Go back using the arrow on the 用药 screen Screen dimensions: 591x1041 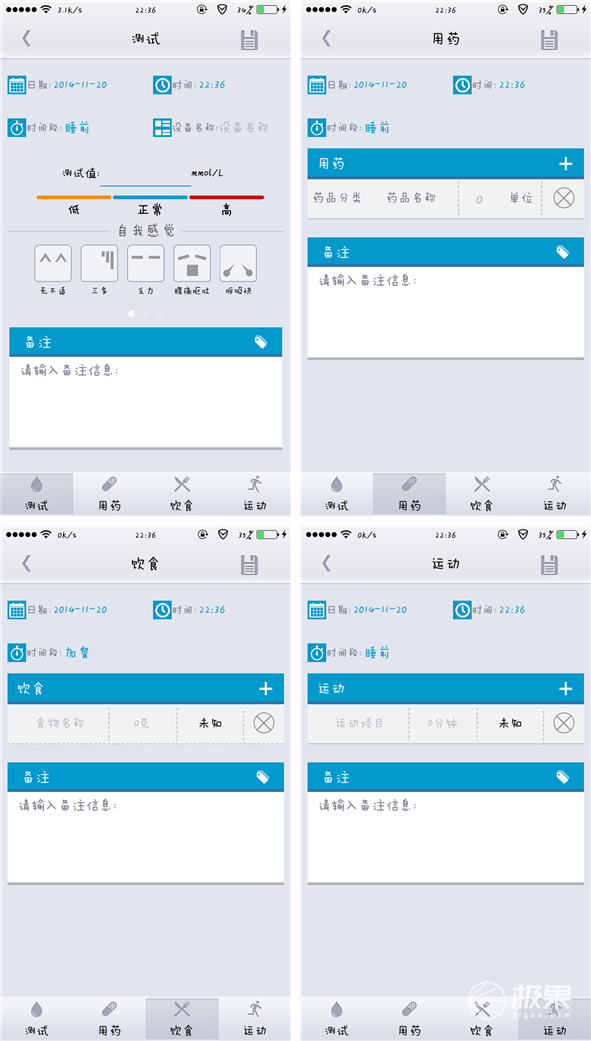[326, 39]
